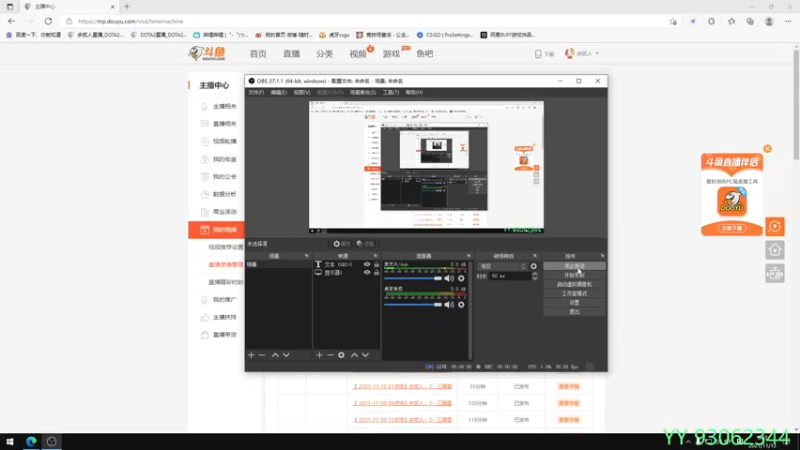The image size is (800, 450).
Task: Click the Douyu logo on the web page
Action: pos(207,53)
